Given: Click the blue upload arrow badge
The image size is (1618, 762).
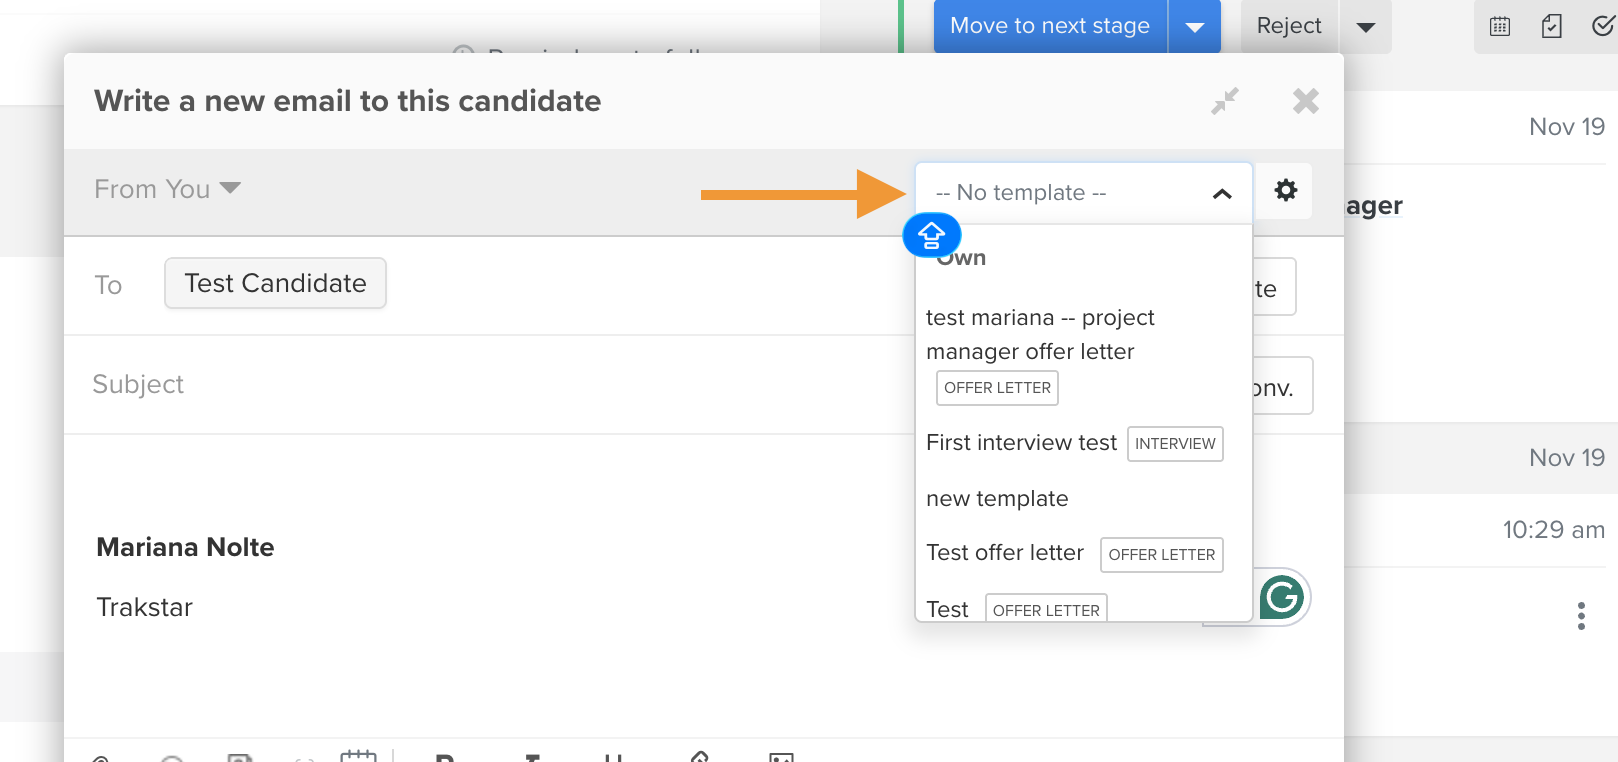Looking at the screenshot, I should pos(932,236).
